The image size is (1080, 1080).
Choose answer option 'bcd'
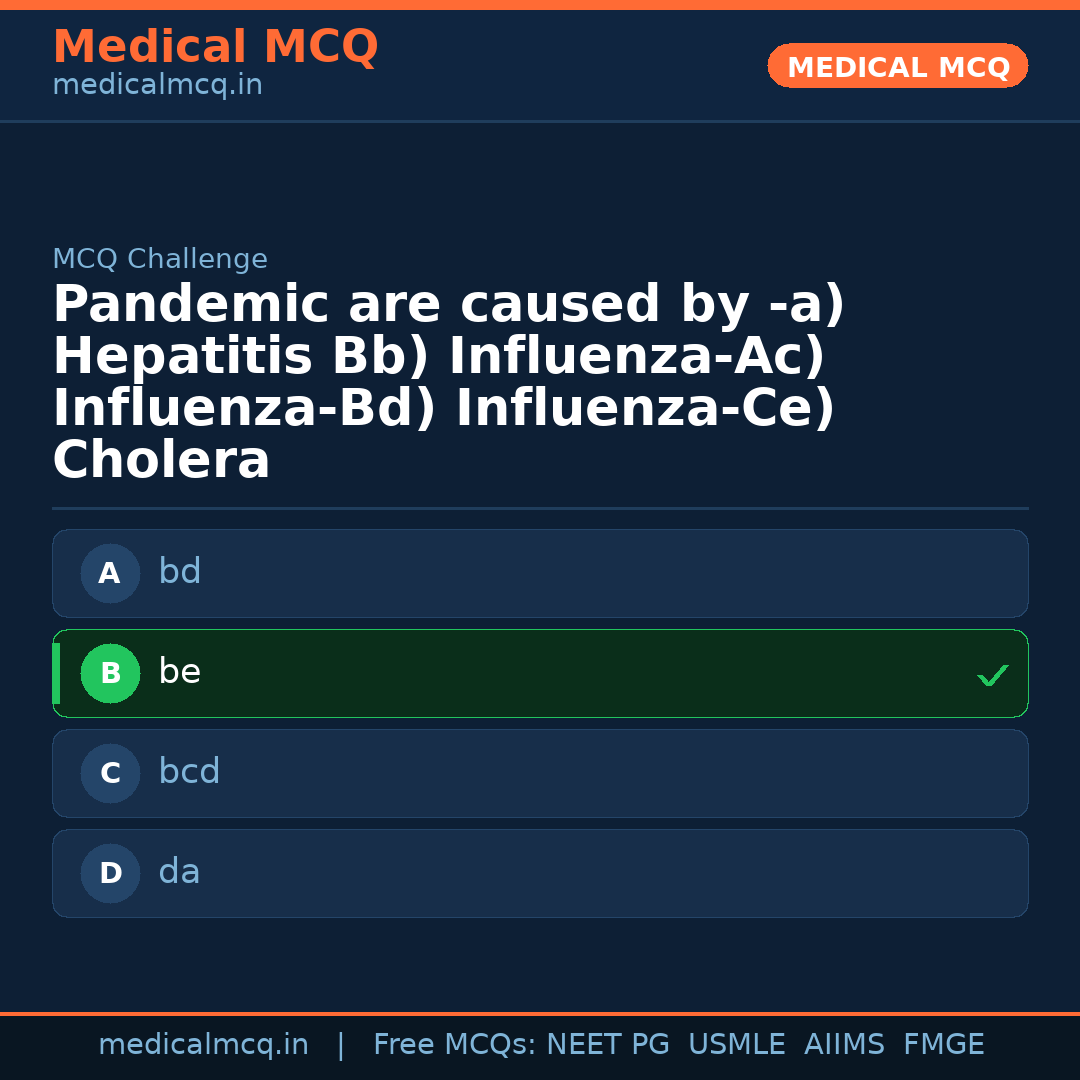click(x=540, y=773)
